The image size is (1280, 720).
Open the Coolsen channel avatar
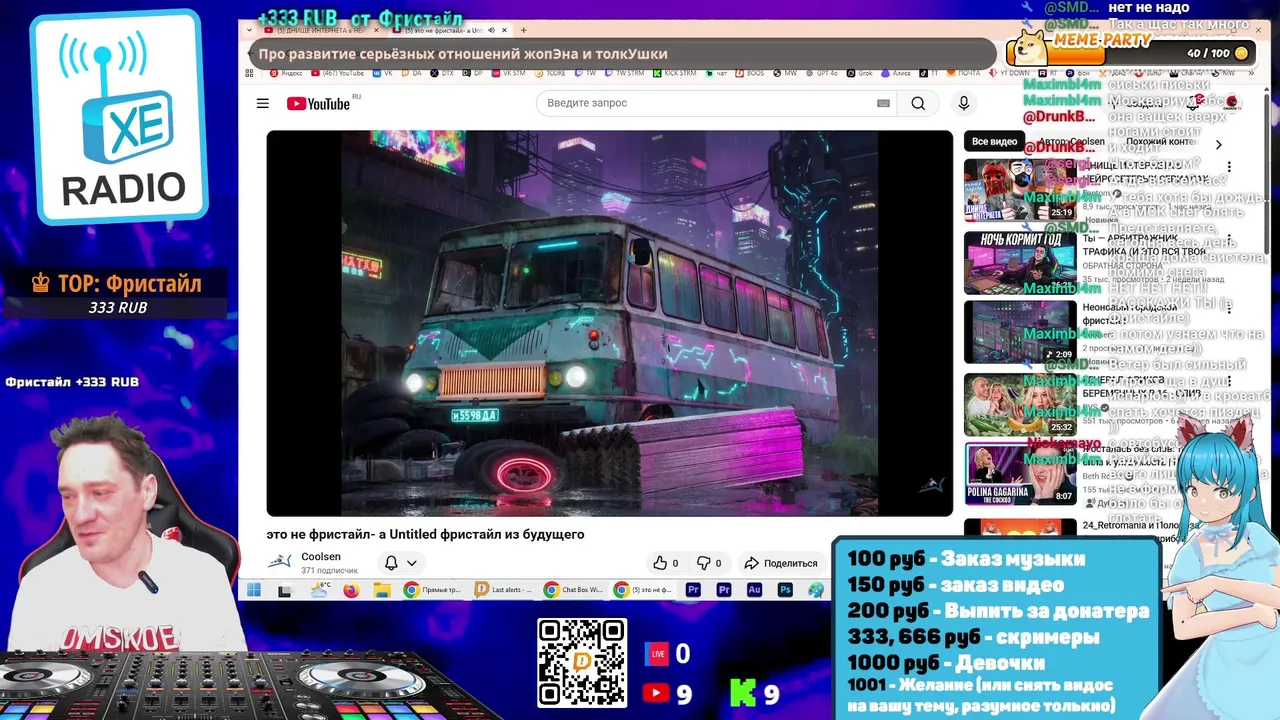280,562
